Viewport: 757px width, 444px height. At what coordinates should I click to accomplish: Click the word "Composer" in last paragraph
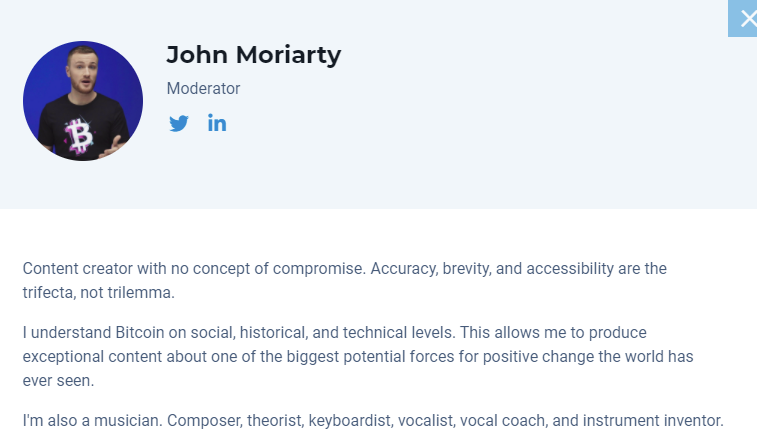[x=205, y=421]
